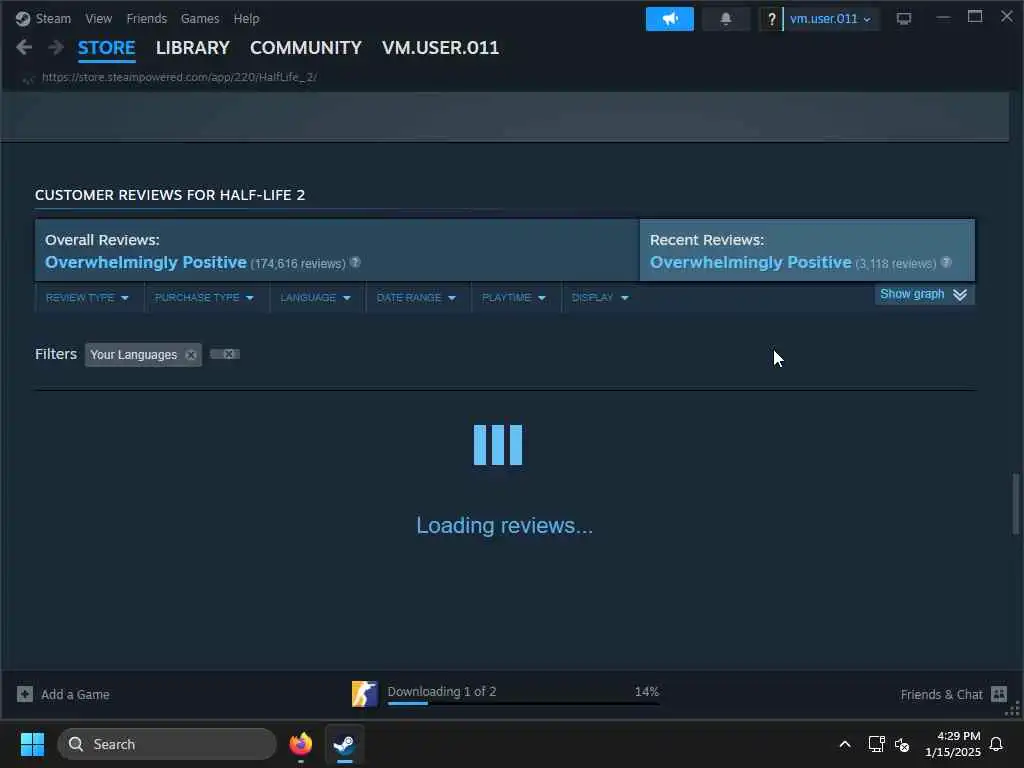The width and height of the screenshot is (1024, 768).
Task: Expand the Playtime filter dropdown
Action: [x=513, y=298]
